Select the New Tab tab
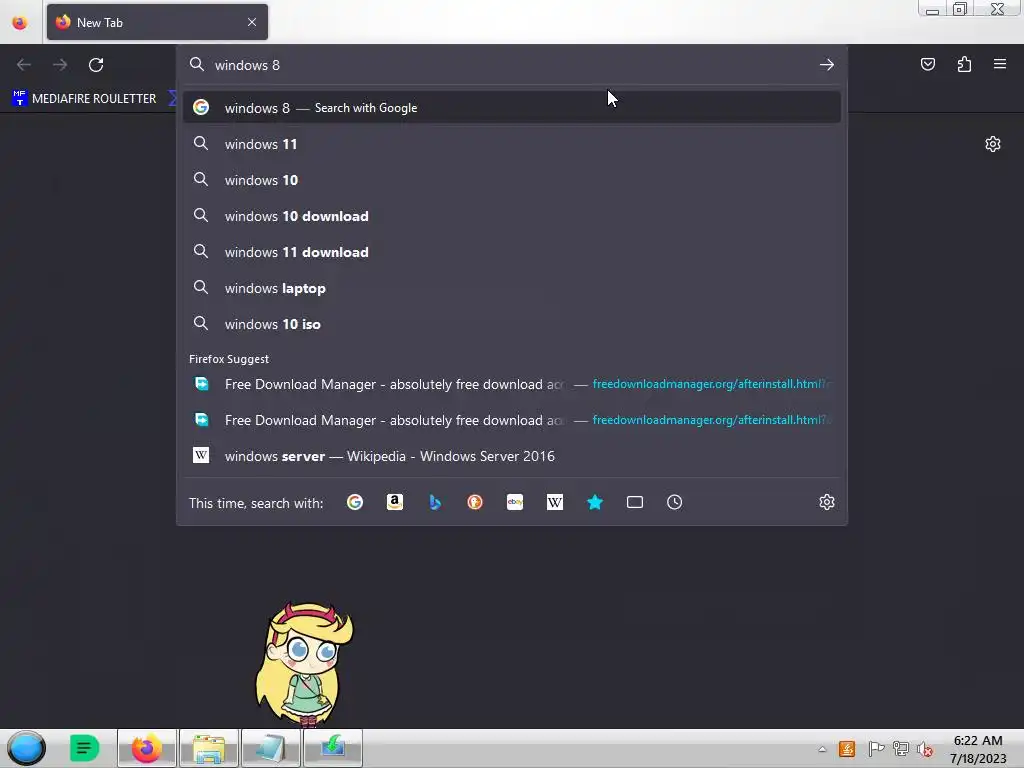 coord(157,22)
